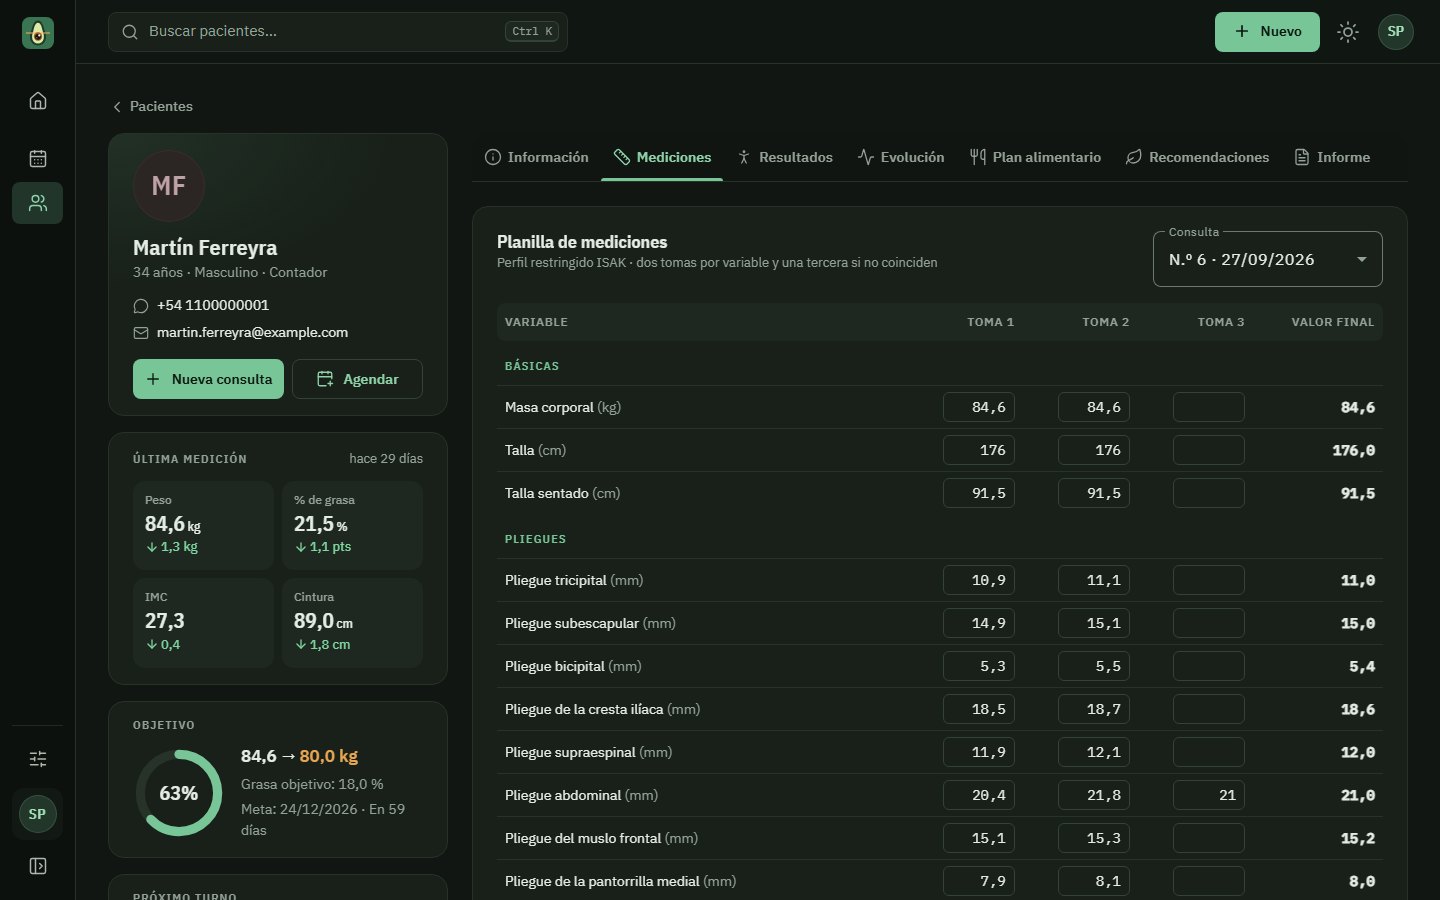Select the patients icon in sidebar
The width and height of the screenshot is (1440, 900).
(x=38, y=203)
